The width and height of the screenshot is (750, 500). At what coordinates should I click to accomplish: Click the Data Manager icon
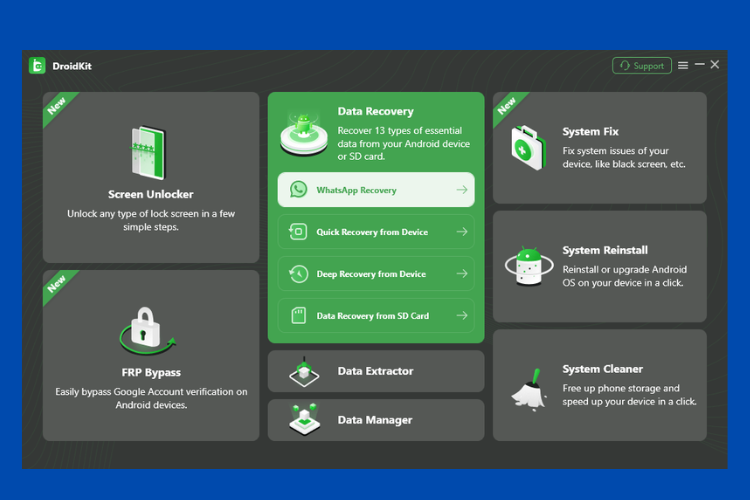(305, 420)
